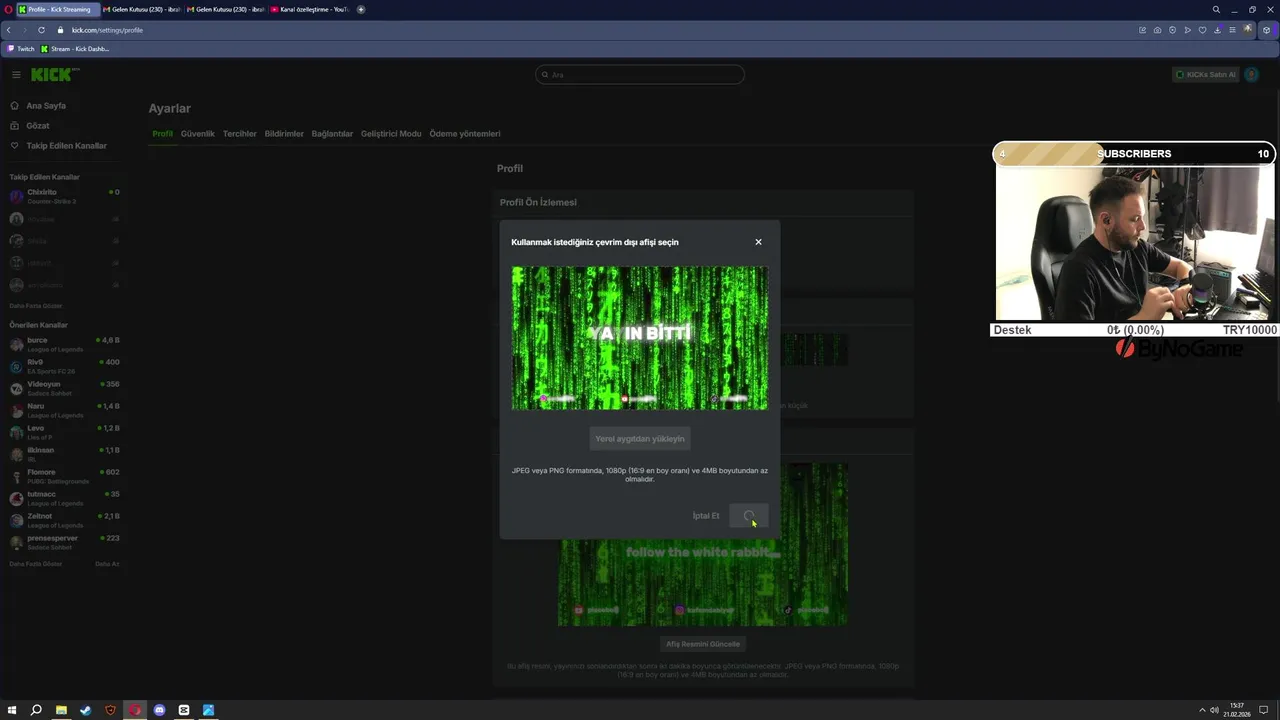Open File Explorer from the taskbar
1280x720 pixels.
tap(61, 710)
